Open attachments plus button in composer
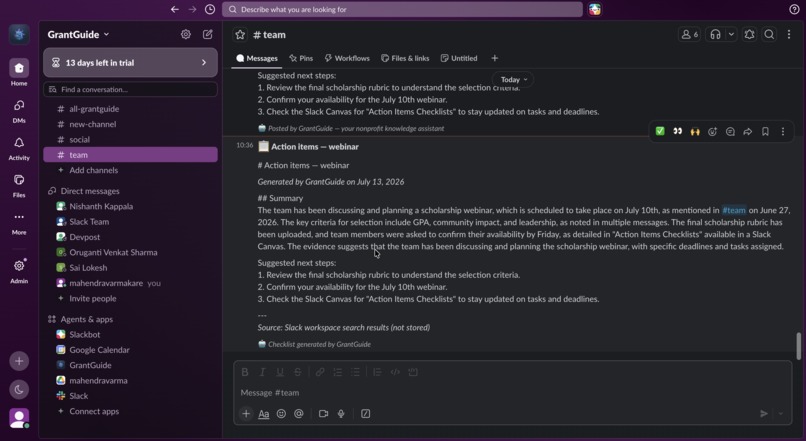This screenshot has height=441, width=806. [246, 413]
